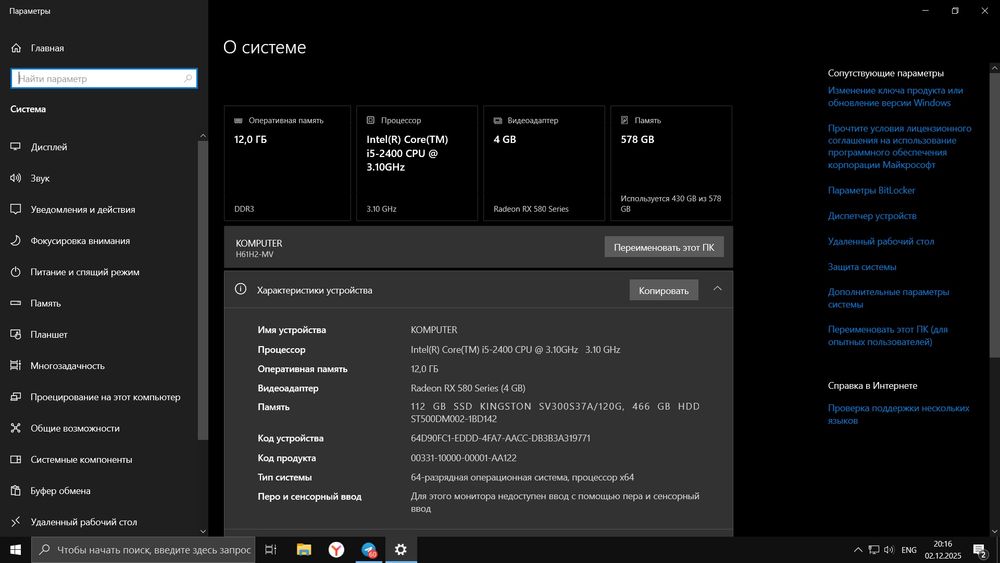Click the Процессор i5-2400 card
The image size is (1000, 563).
(x=416, y=163)
